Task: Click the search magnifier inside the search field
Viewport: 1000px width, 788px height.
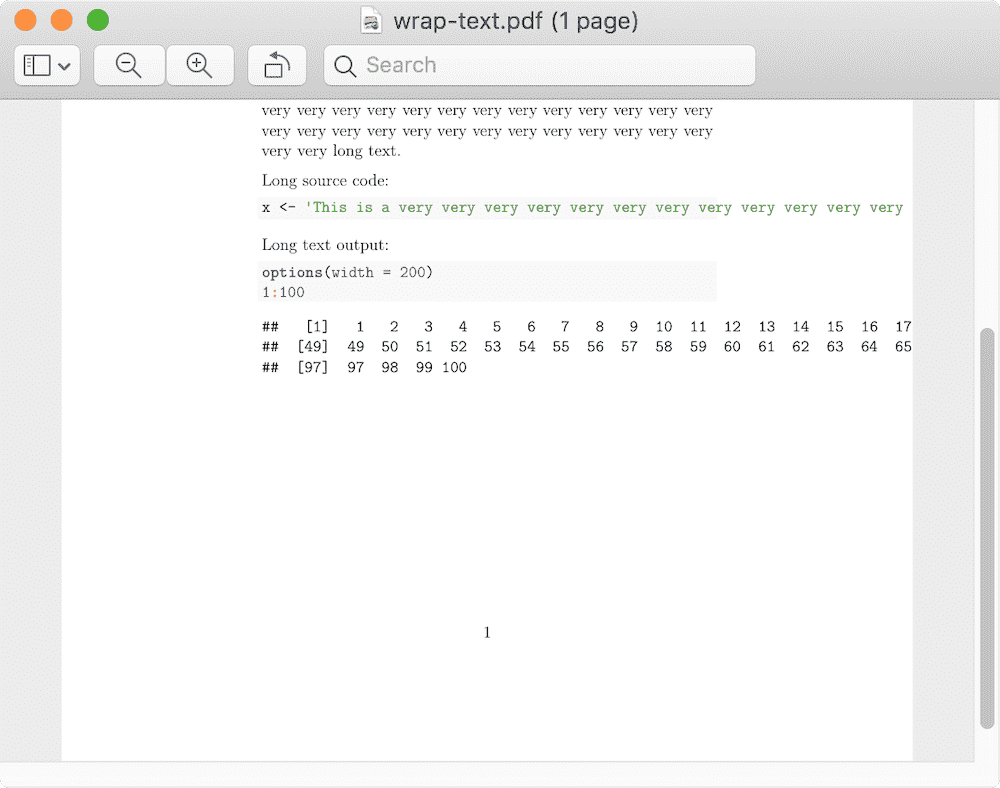Action: 344,65
